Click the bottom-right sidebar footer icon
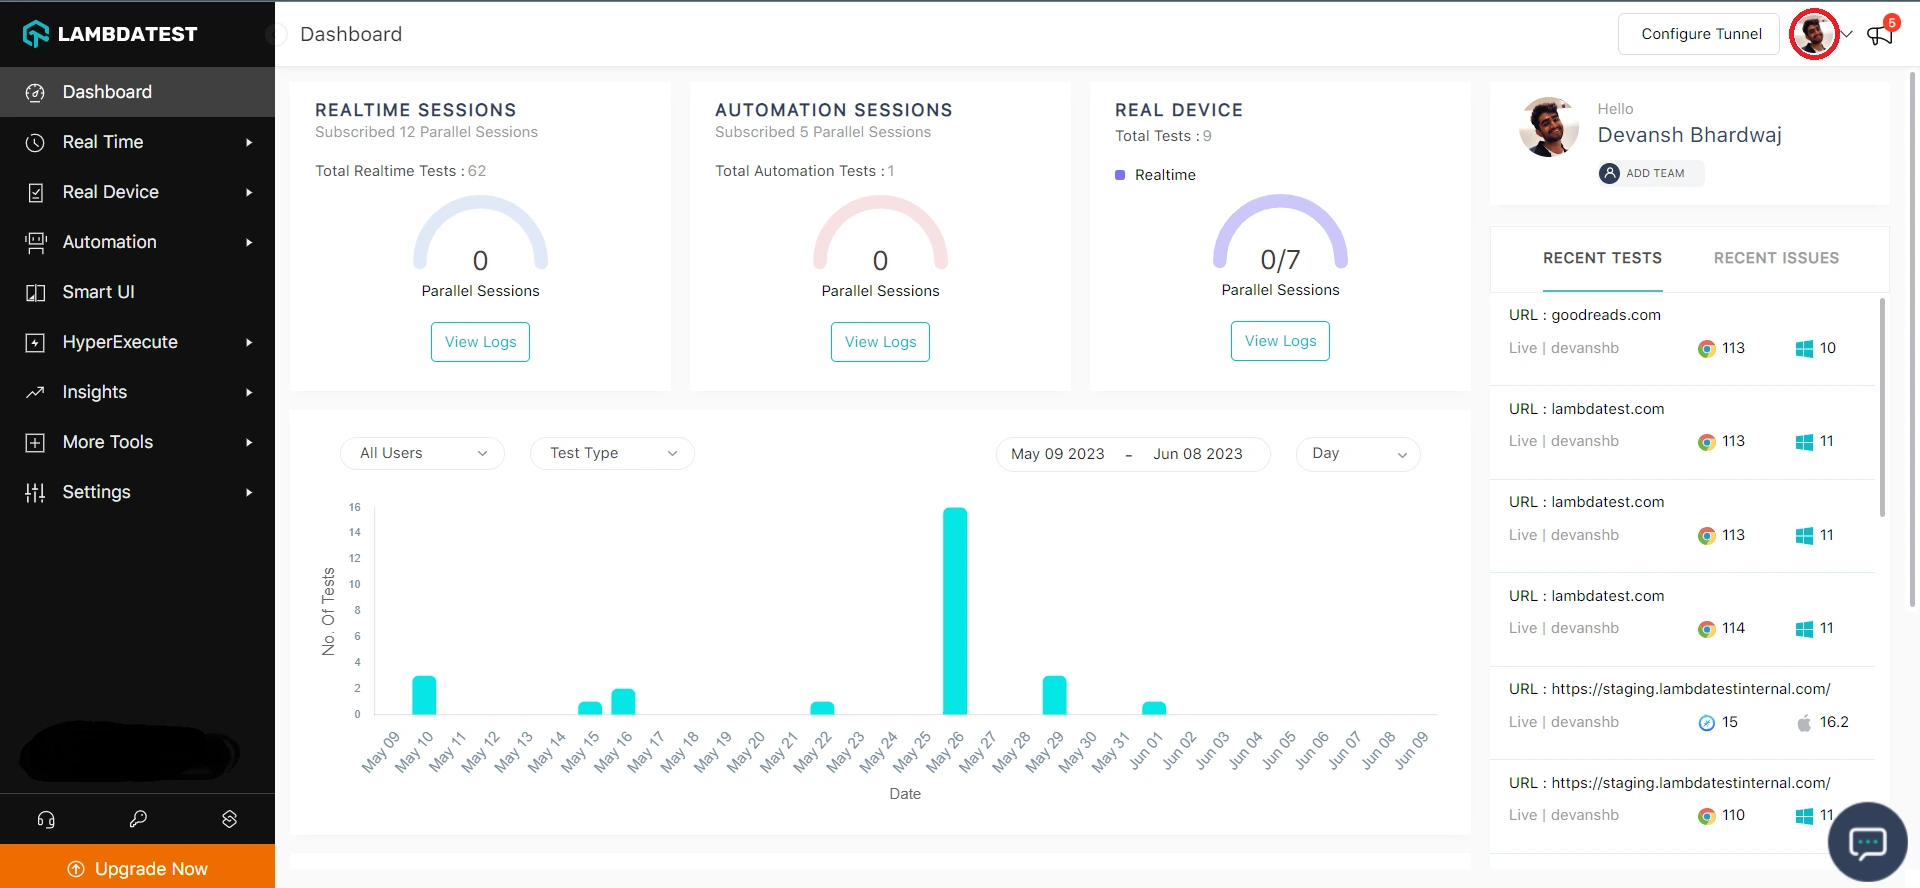The height and width of the screenshot is (888, 1920). click(x=229, y=819)
